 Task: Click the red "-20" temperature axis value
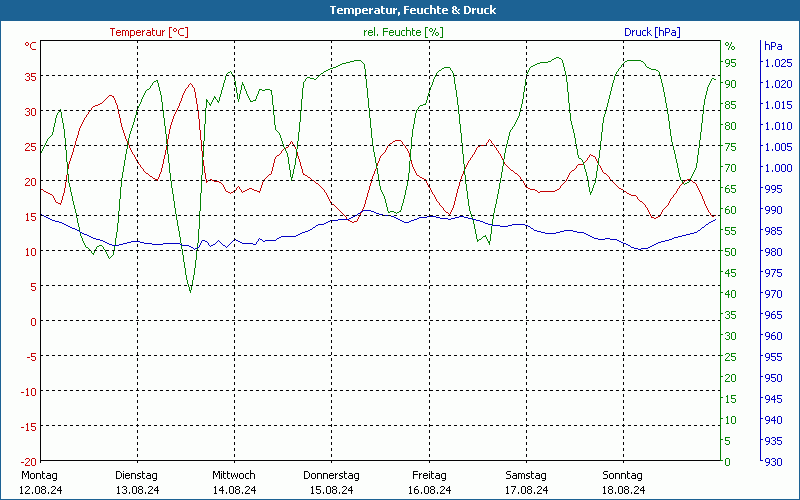(x=29, y=461)
